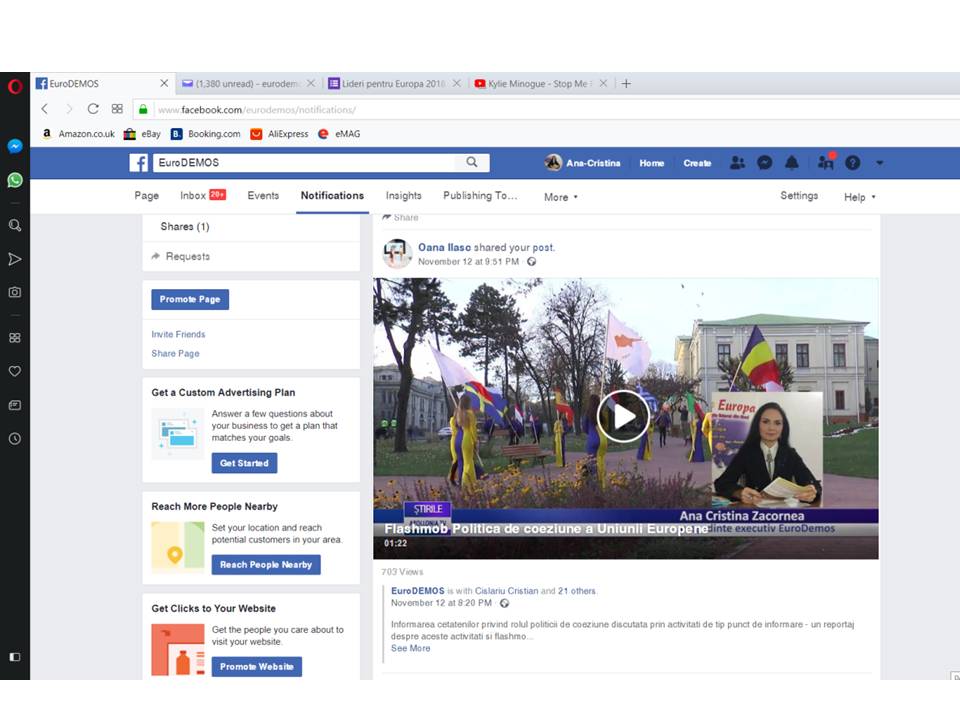Reload the current page
The width and height of the screenshot is (960, 720).
pyautogui.click(x=93, y=109)
